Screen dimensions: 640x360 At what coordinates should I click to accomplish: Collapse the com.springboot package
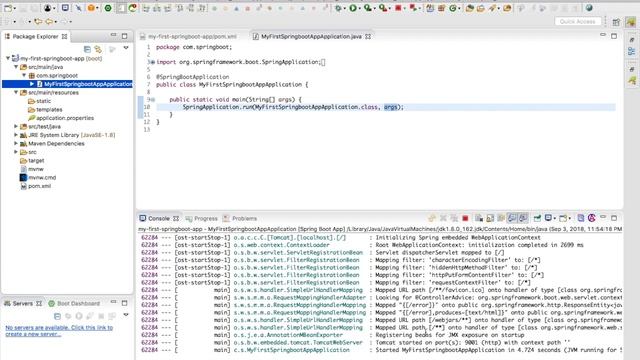click(24, 76)
